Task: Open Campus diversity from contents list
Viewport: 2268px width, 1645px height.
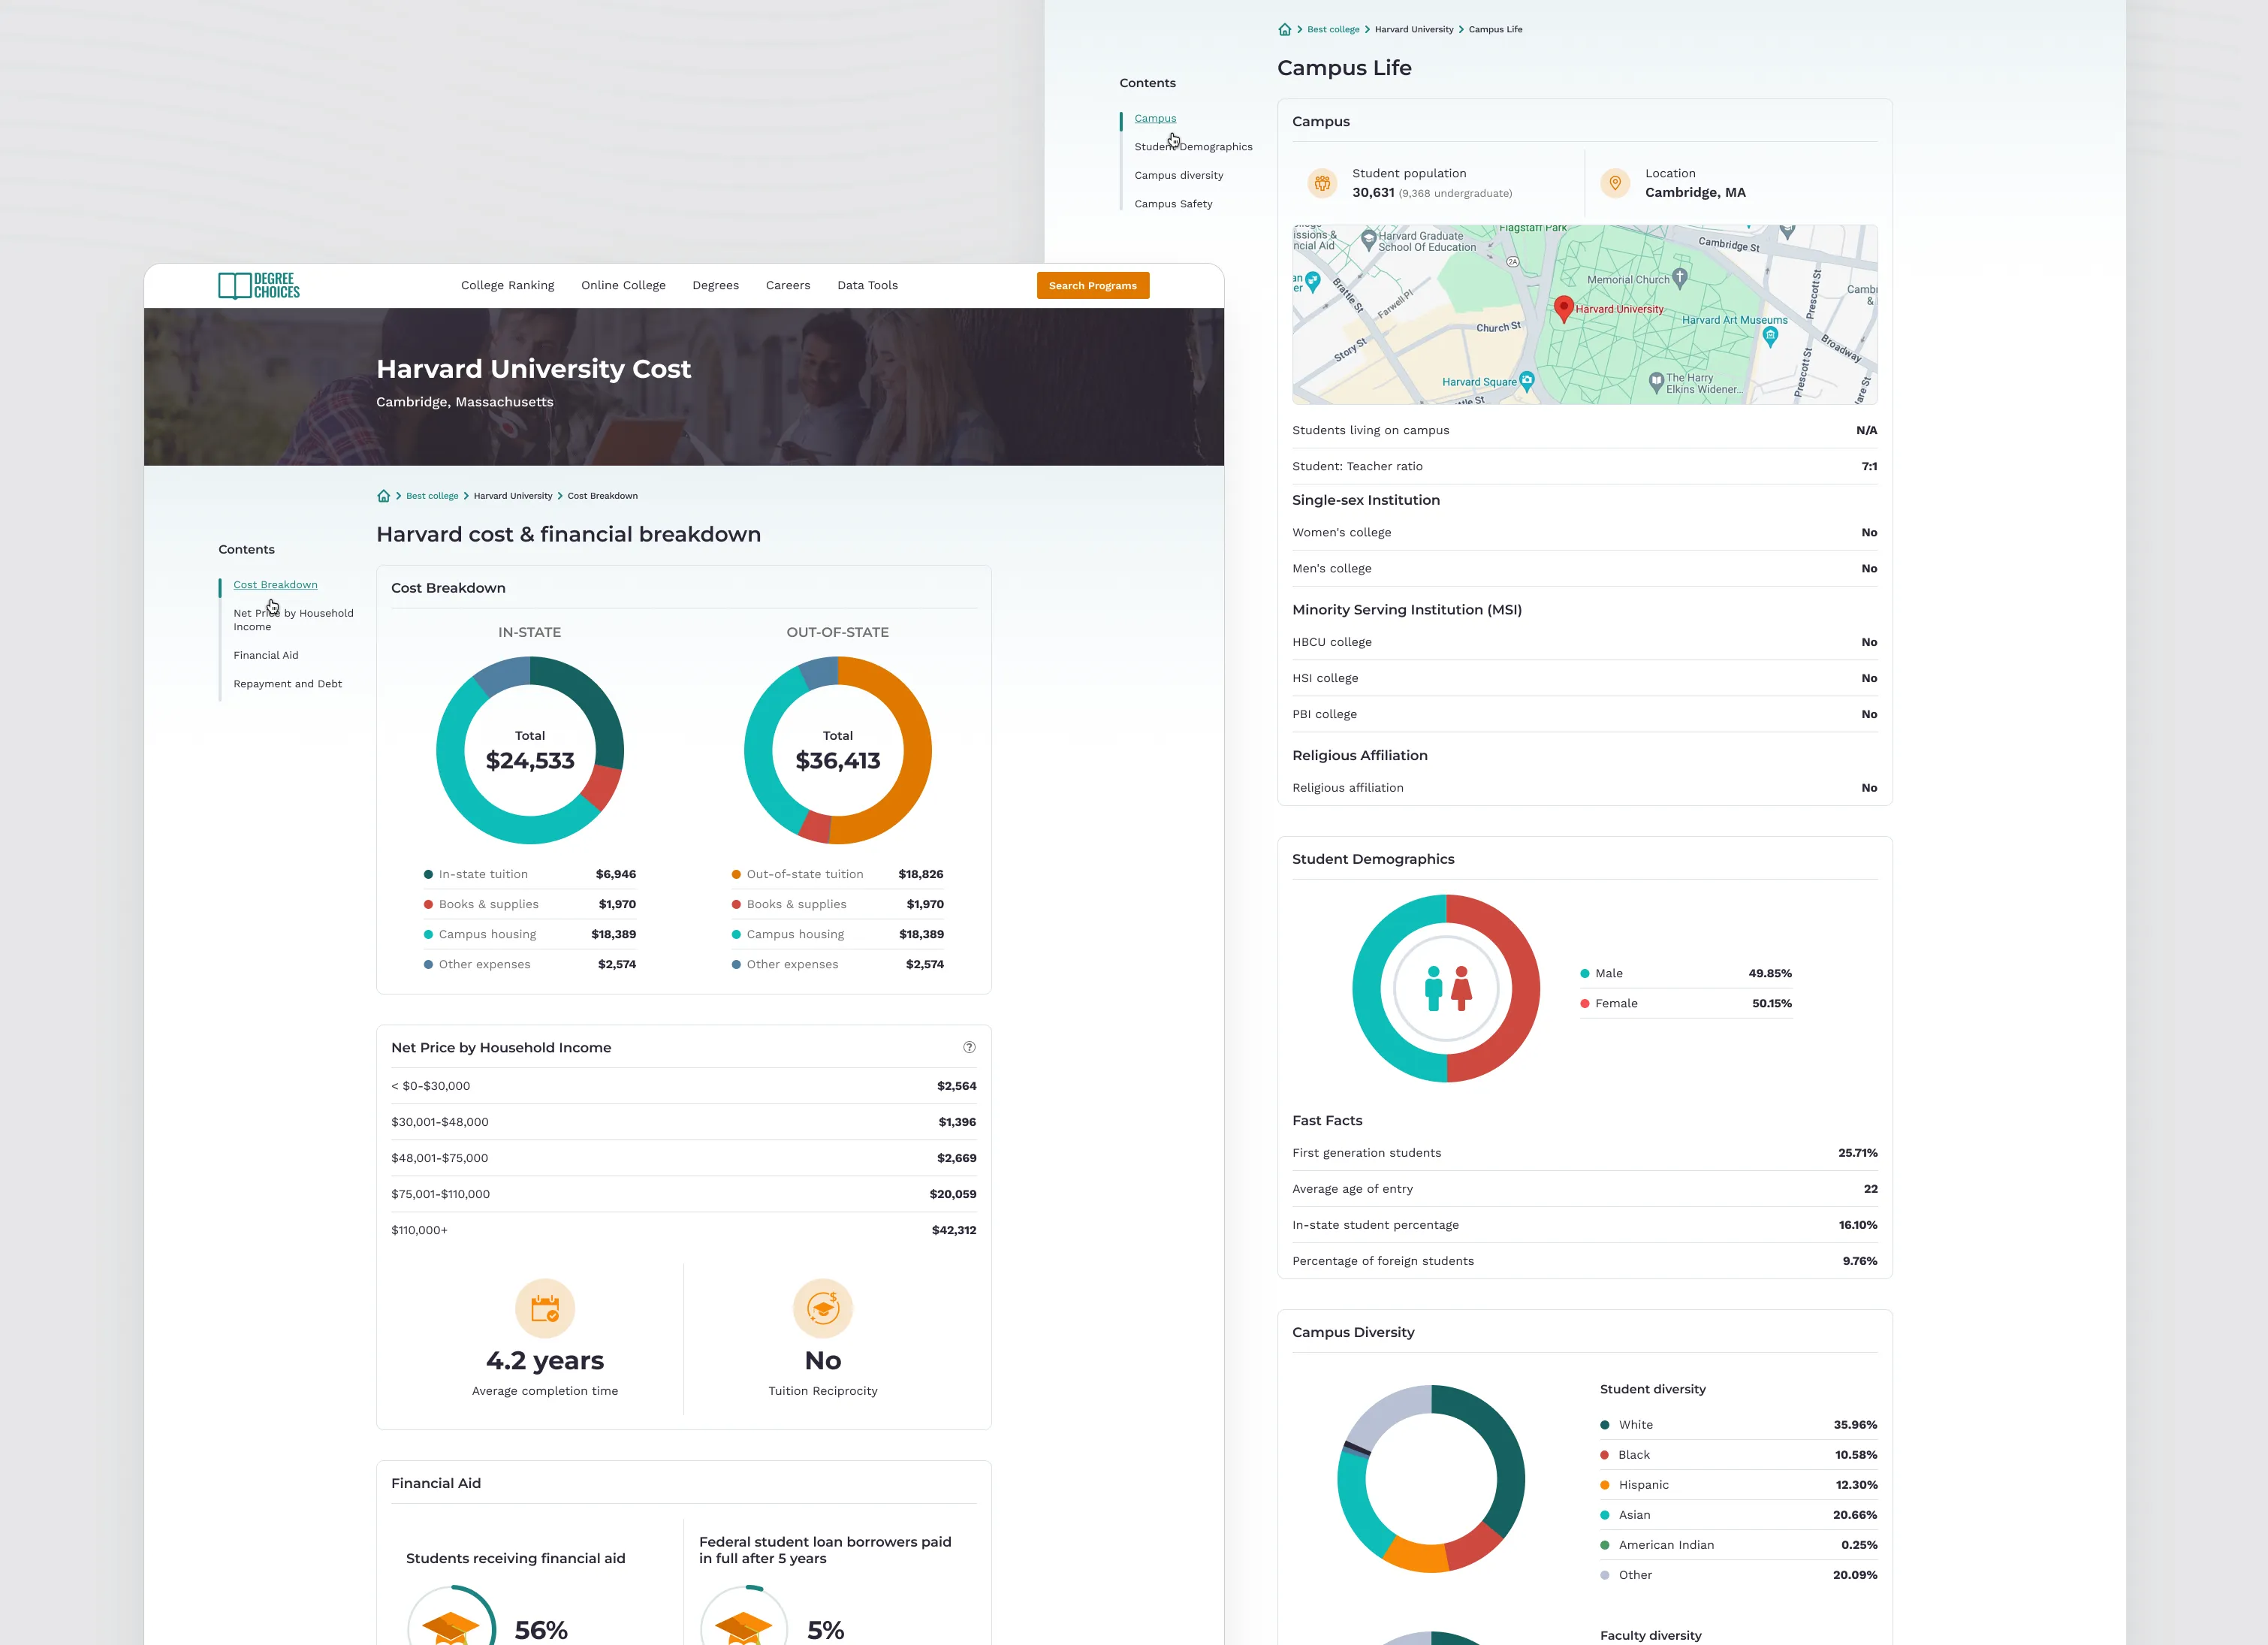Action: (1179, 175)
